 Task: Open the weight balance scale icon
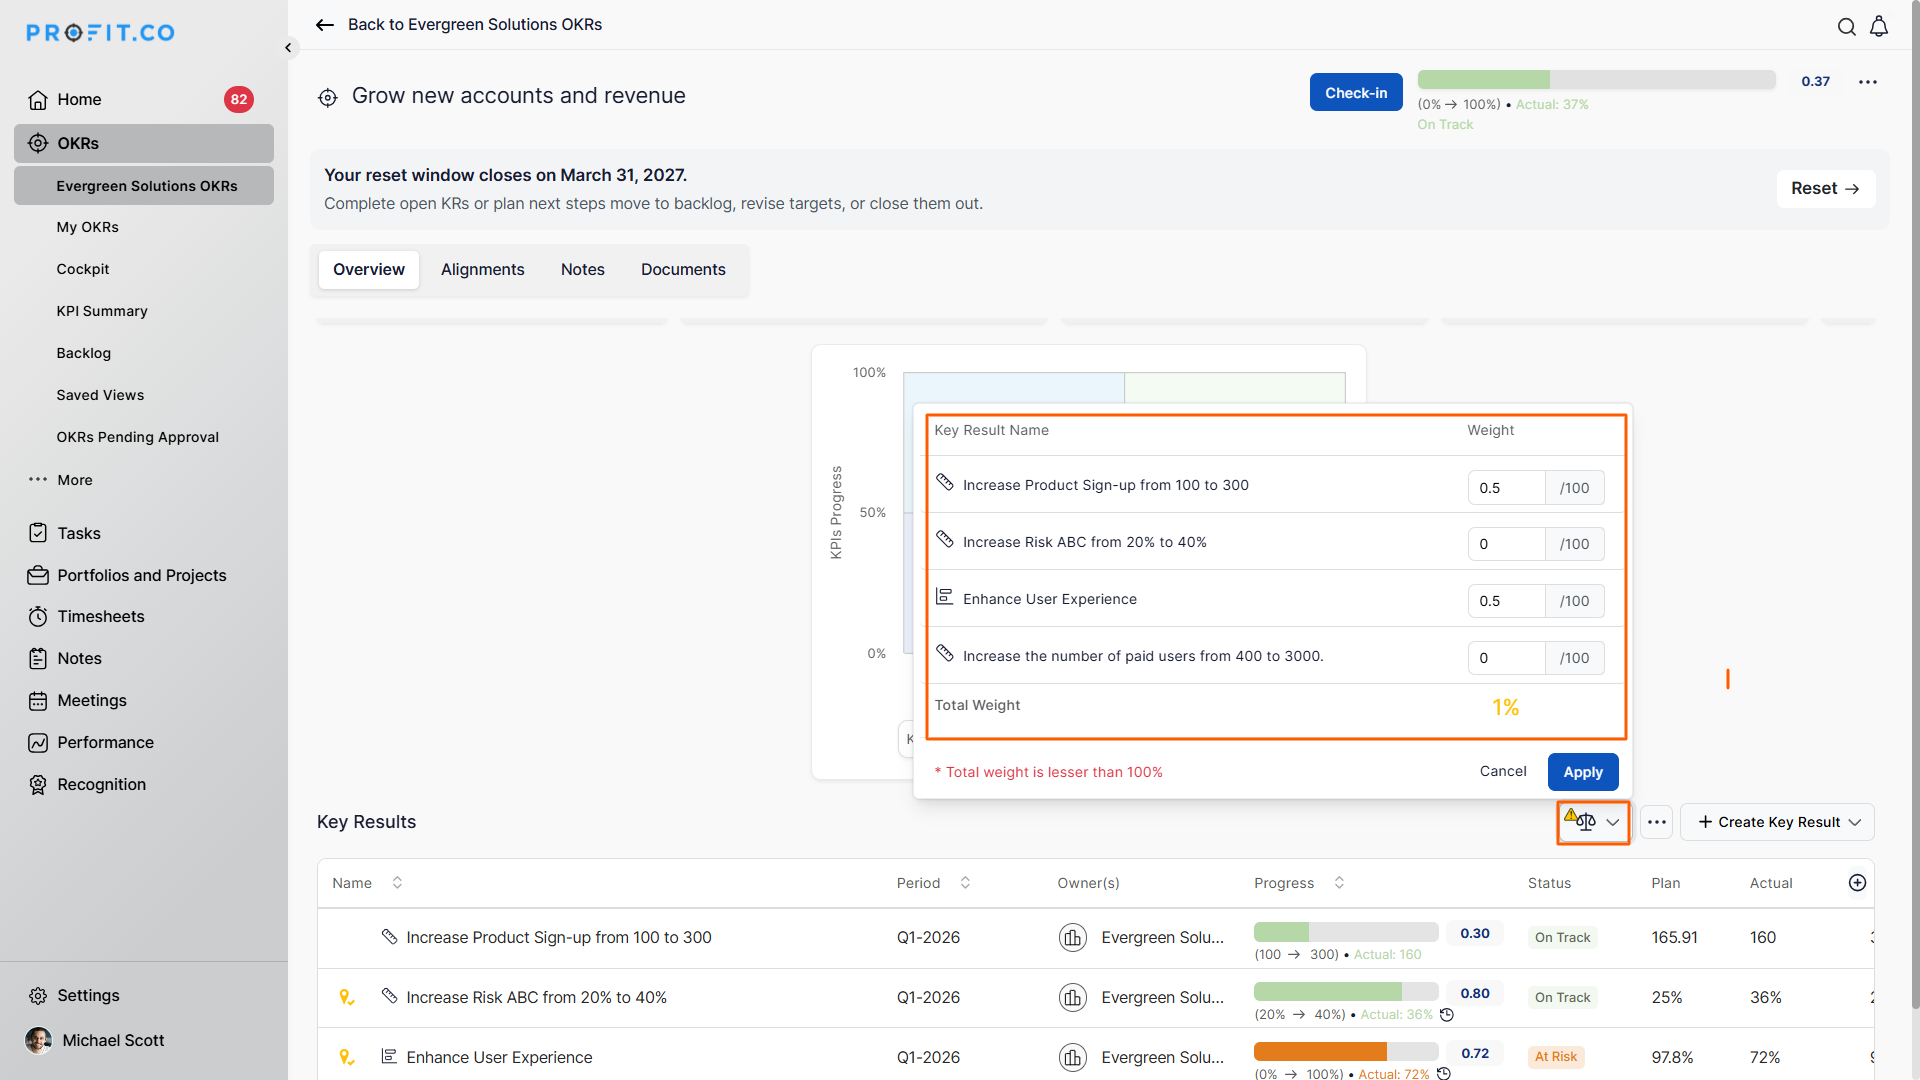(x=1585, y=822)
